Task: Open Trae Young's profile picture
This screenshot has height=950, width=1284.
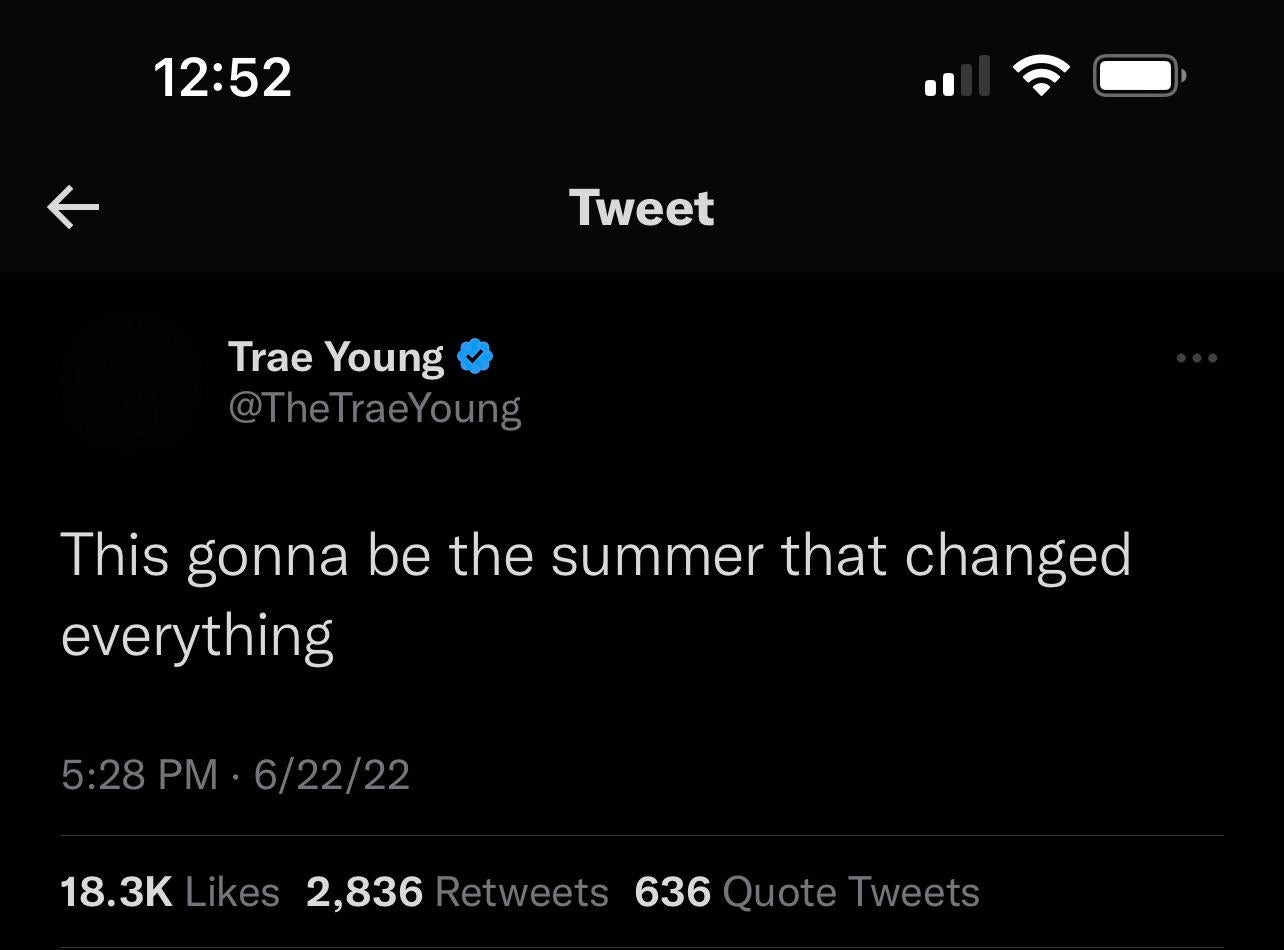Action: pos(131,382)
